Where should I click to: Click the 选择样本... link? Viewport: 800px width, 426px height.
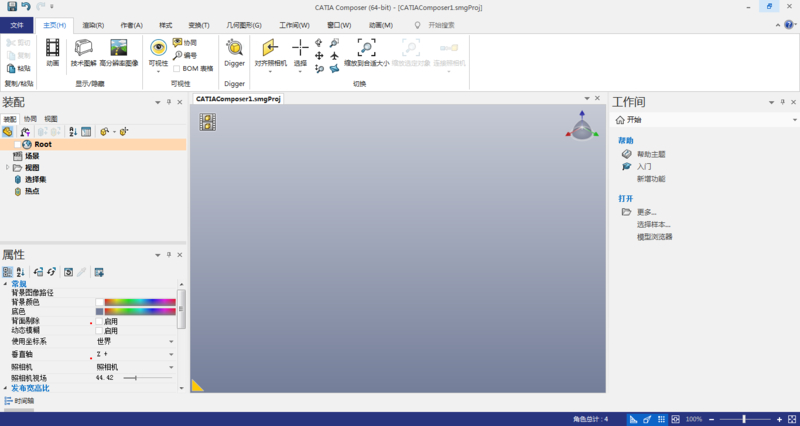[x=654, y=224]
